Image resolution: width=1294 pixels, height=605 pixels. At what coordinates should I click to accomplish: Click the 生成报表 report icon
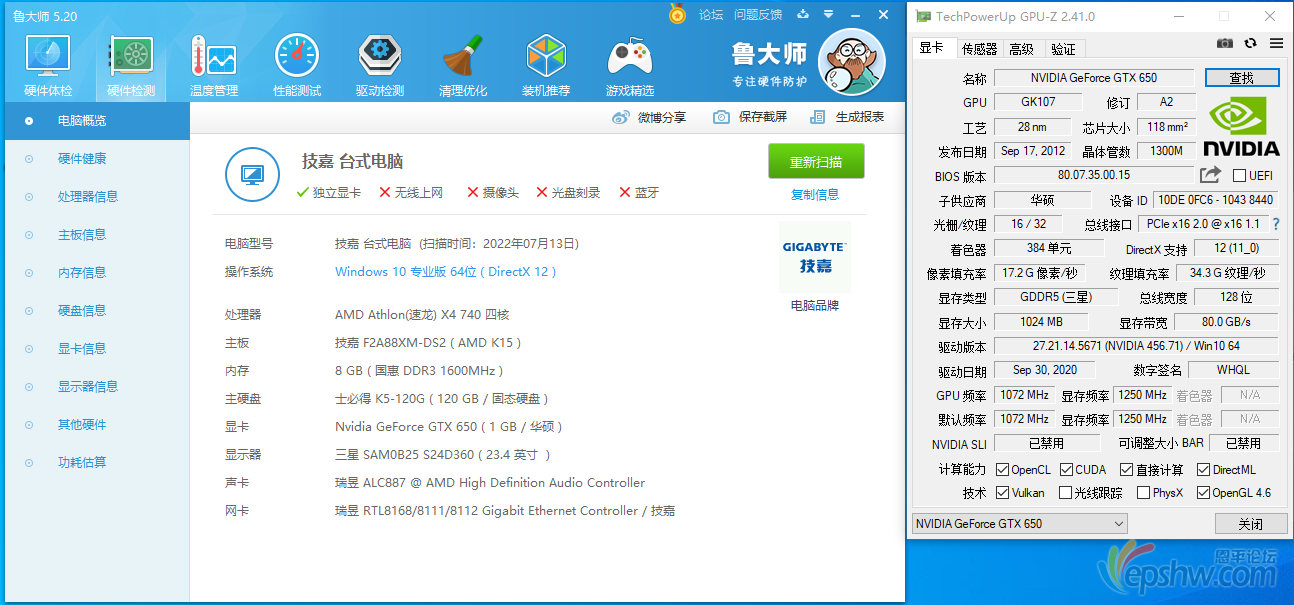pyautogui.click(x=818, y=117)
